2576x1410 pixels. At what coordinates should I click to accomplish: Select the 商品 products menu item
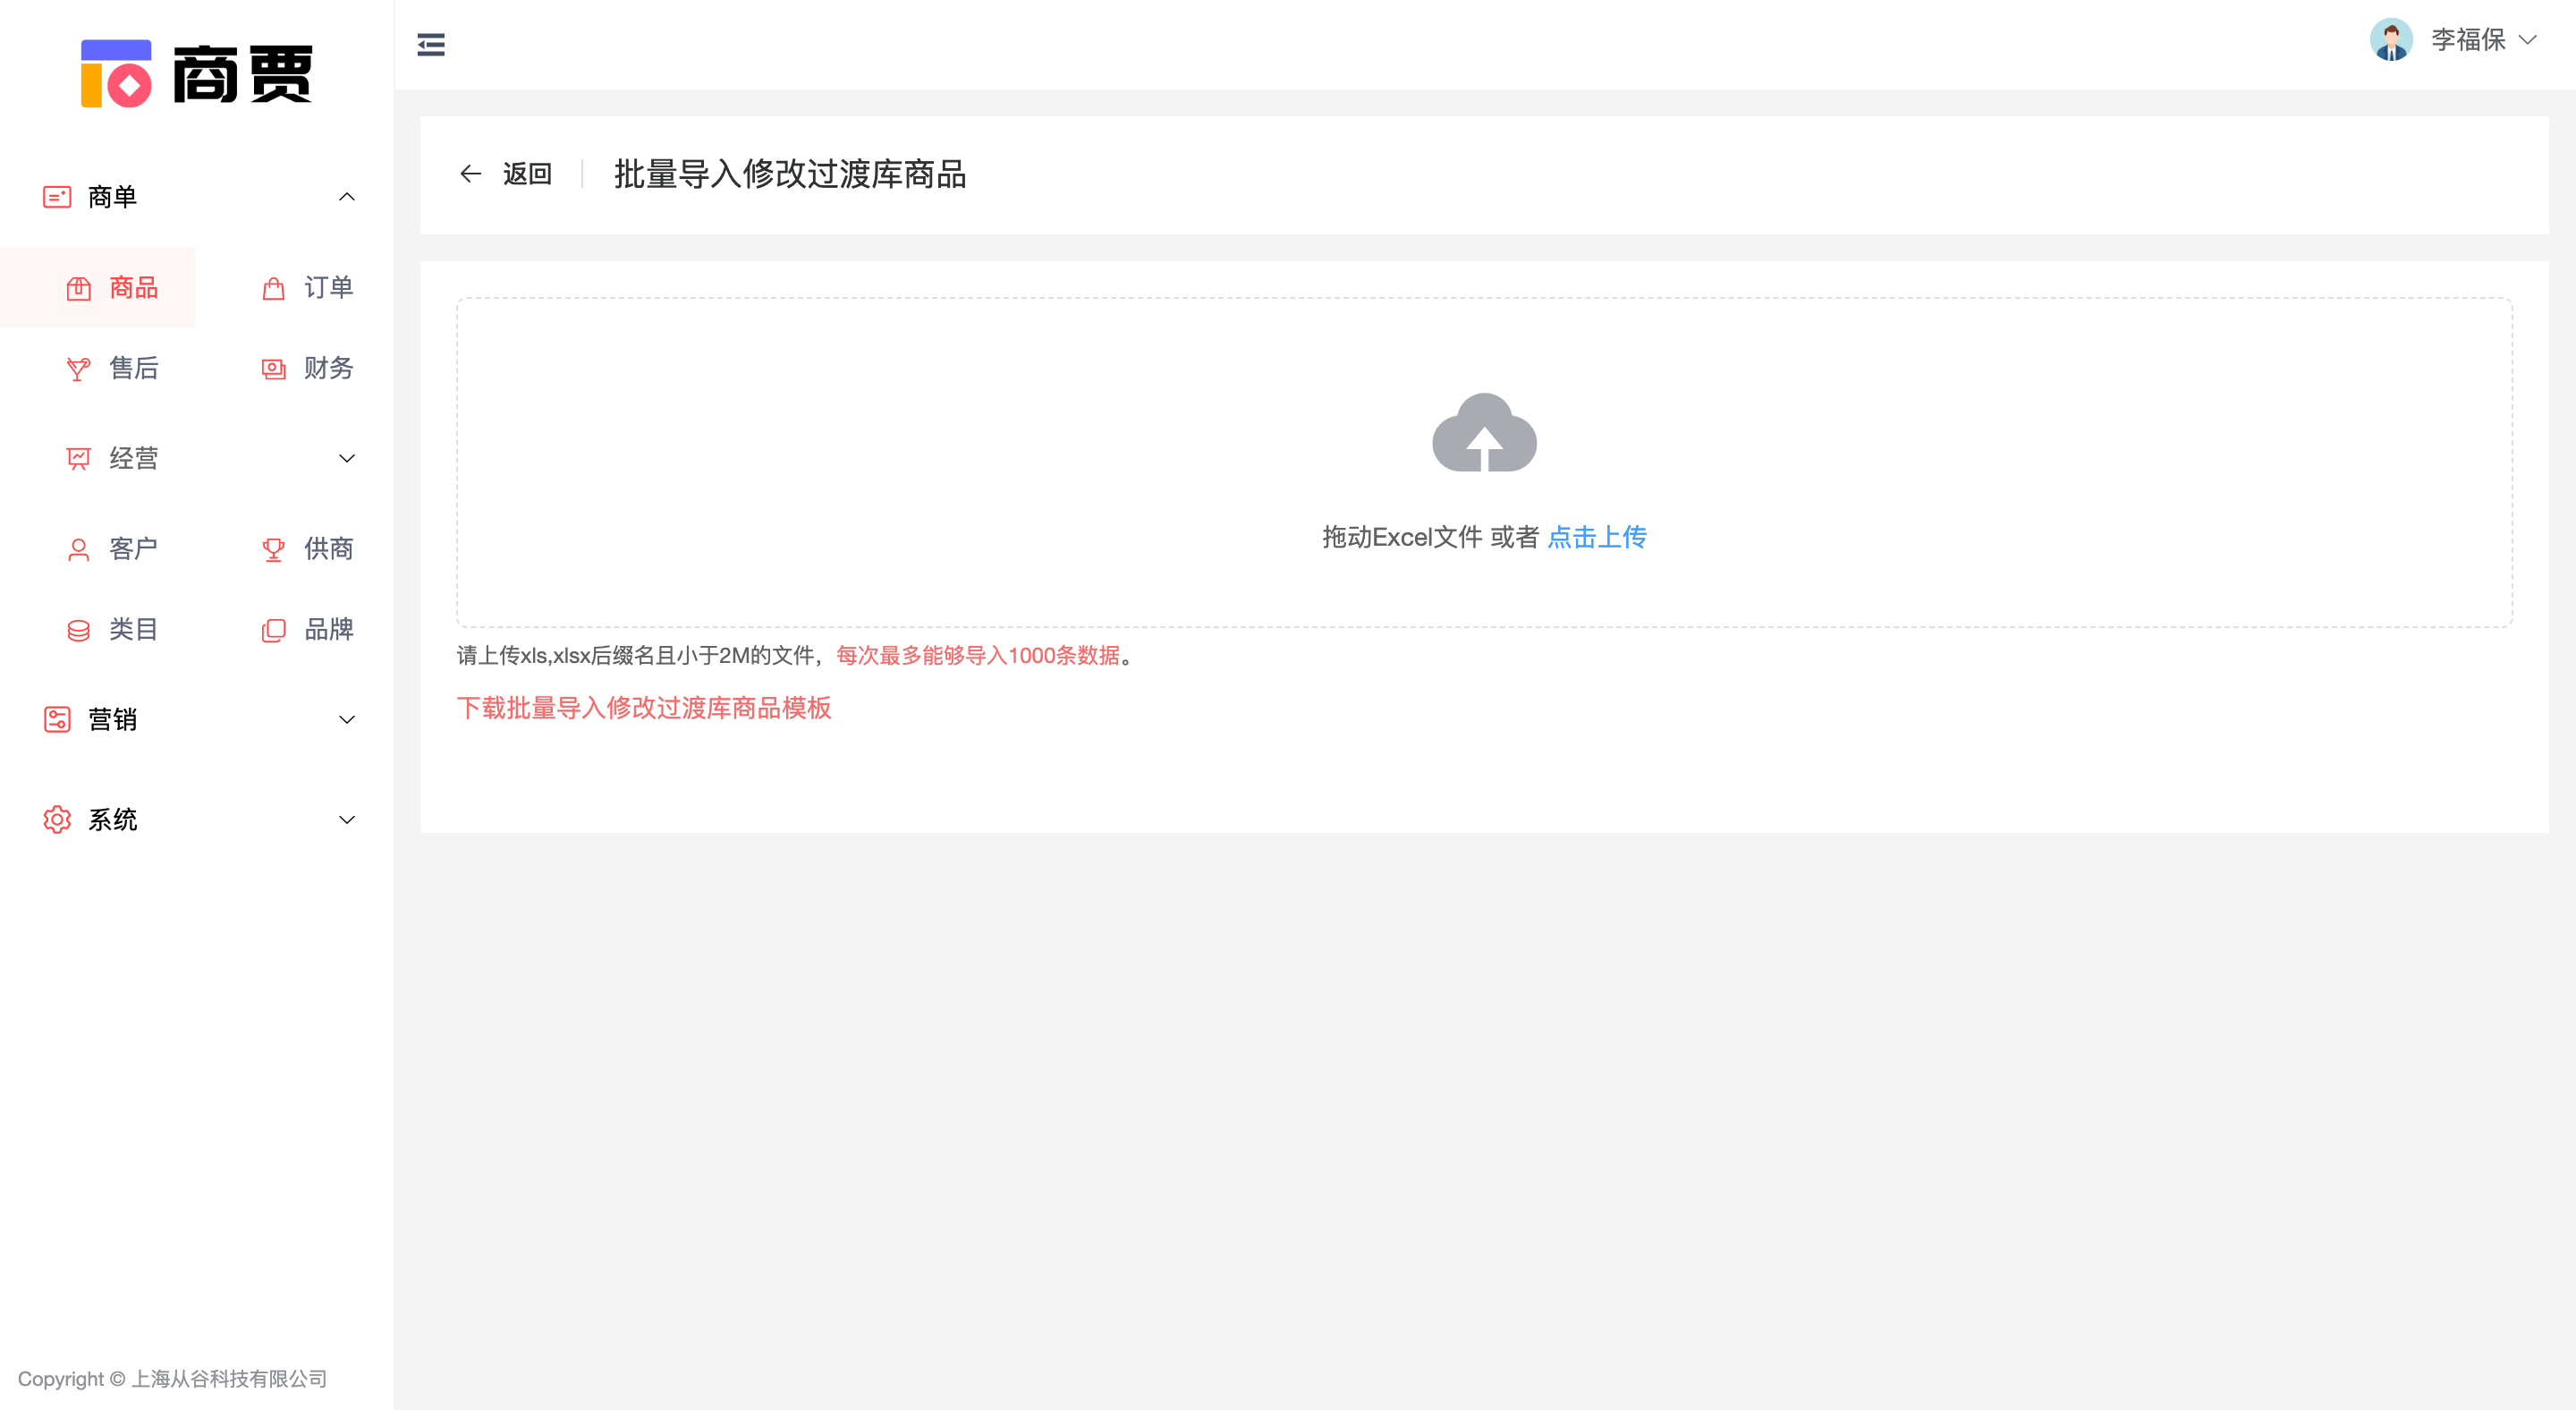[113, 288]
